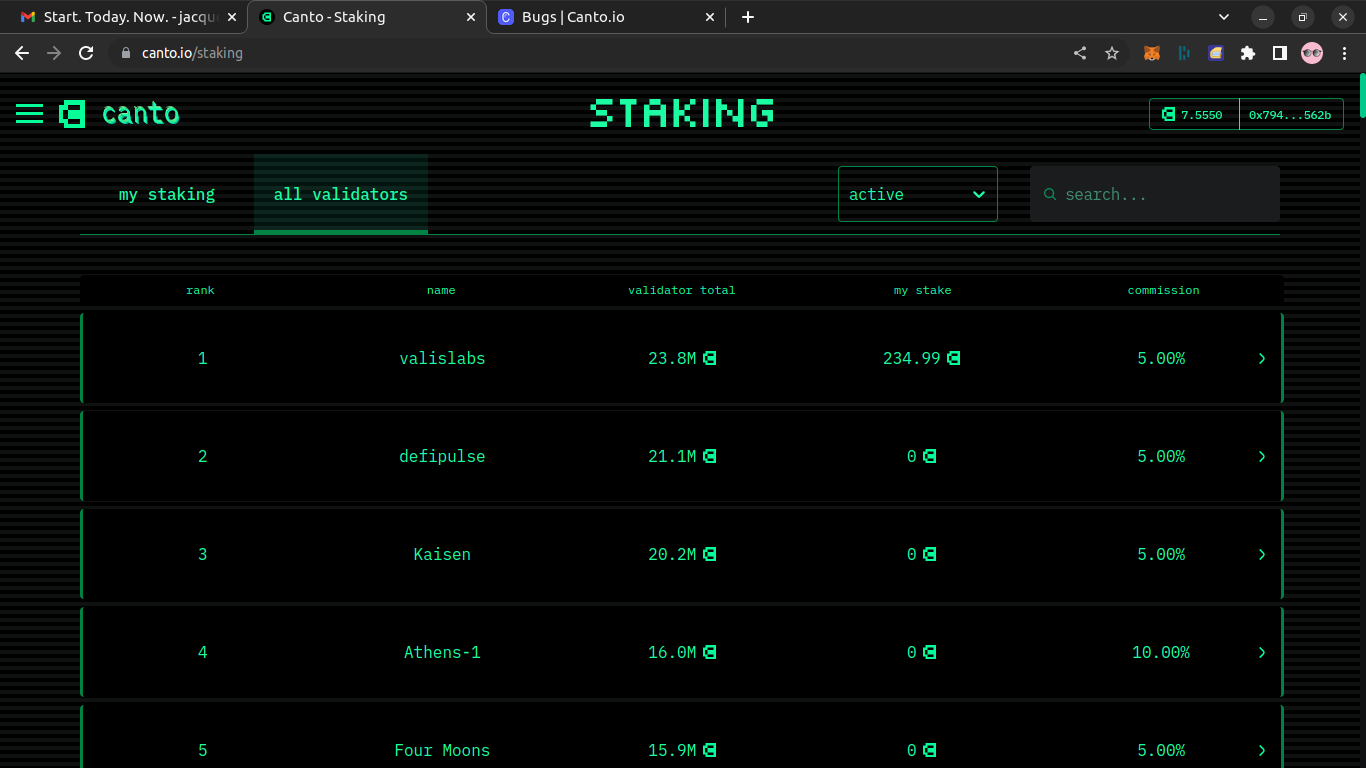This screenshot has height=768, width=1366.
Task: Open the MetaMask fox extension
Action: point(1152,53)
